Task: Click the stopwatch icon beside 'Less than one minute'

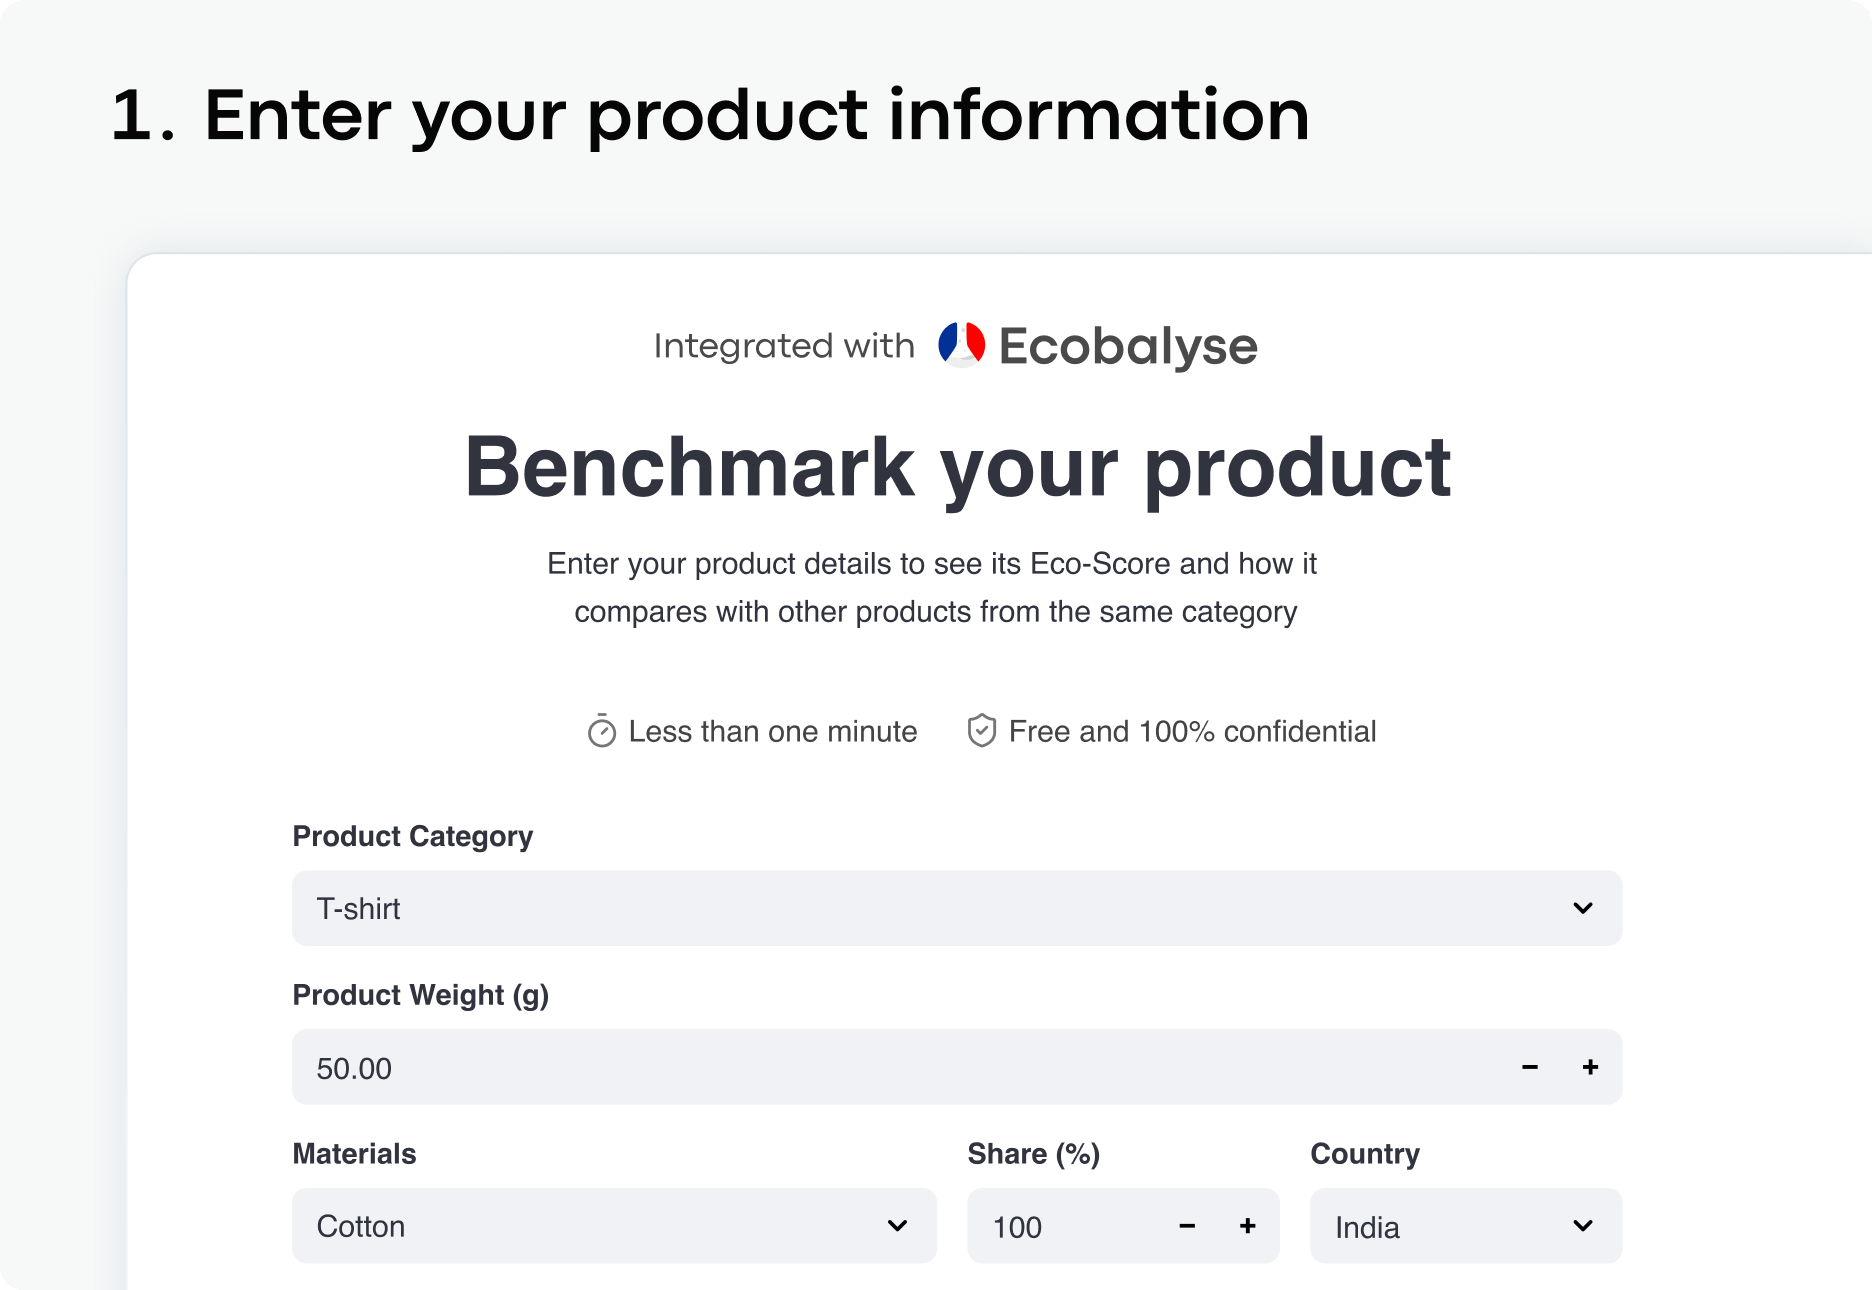Action: tap(601, 732)
